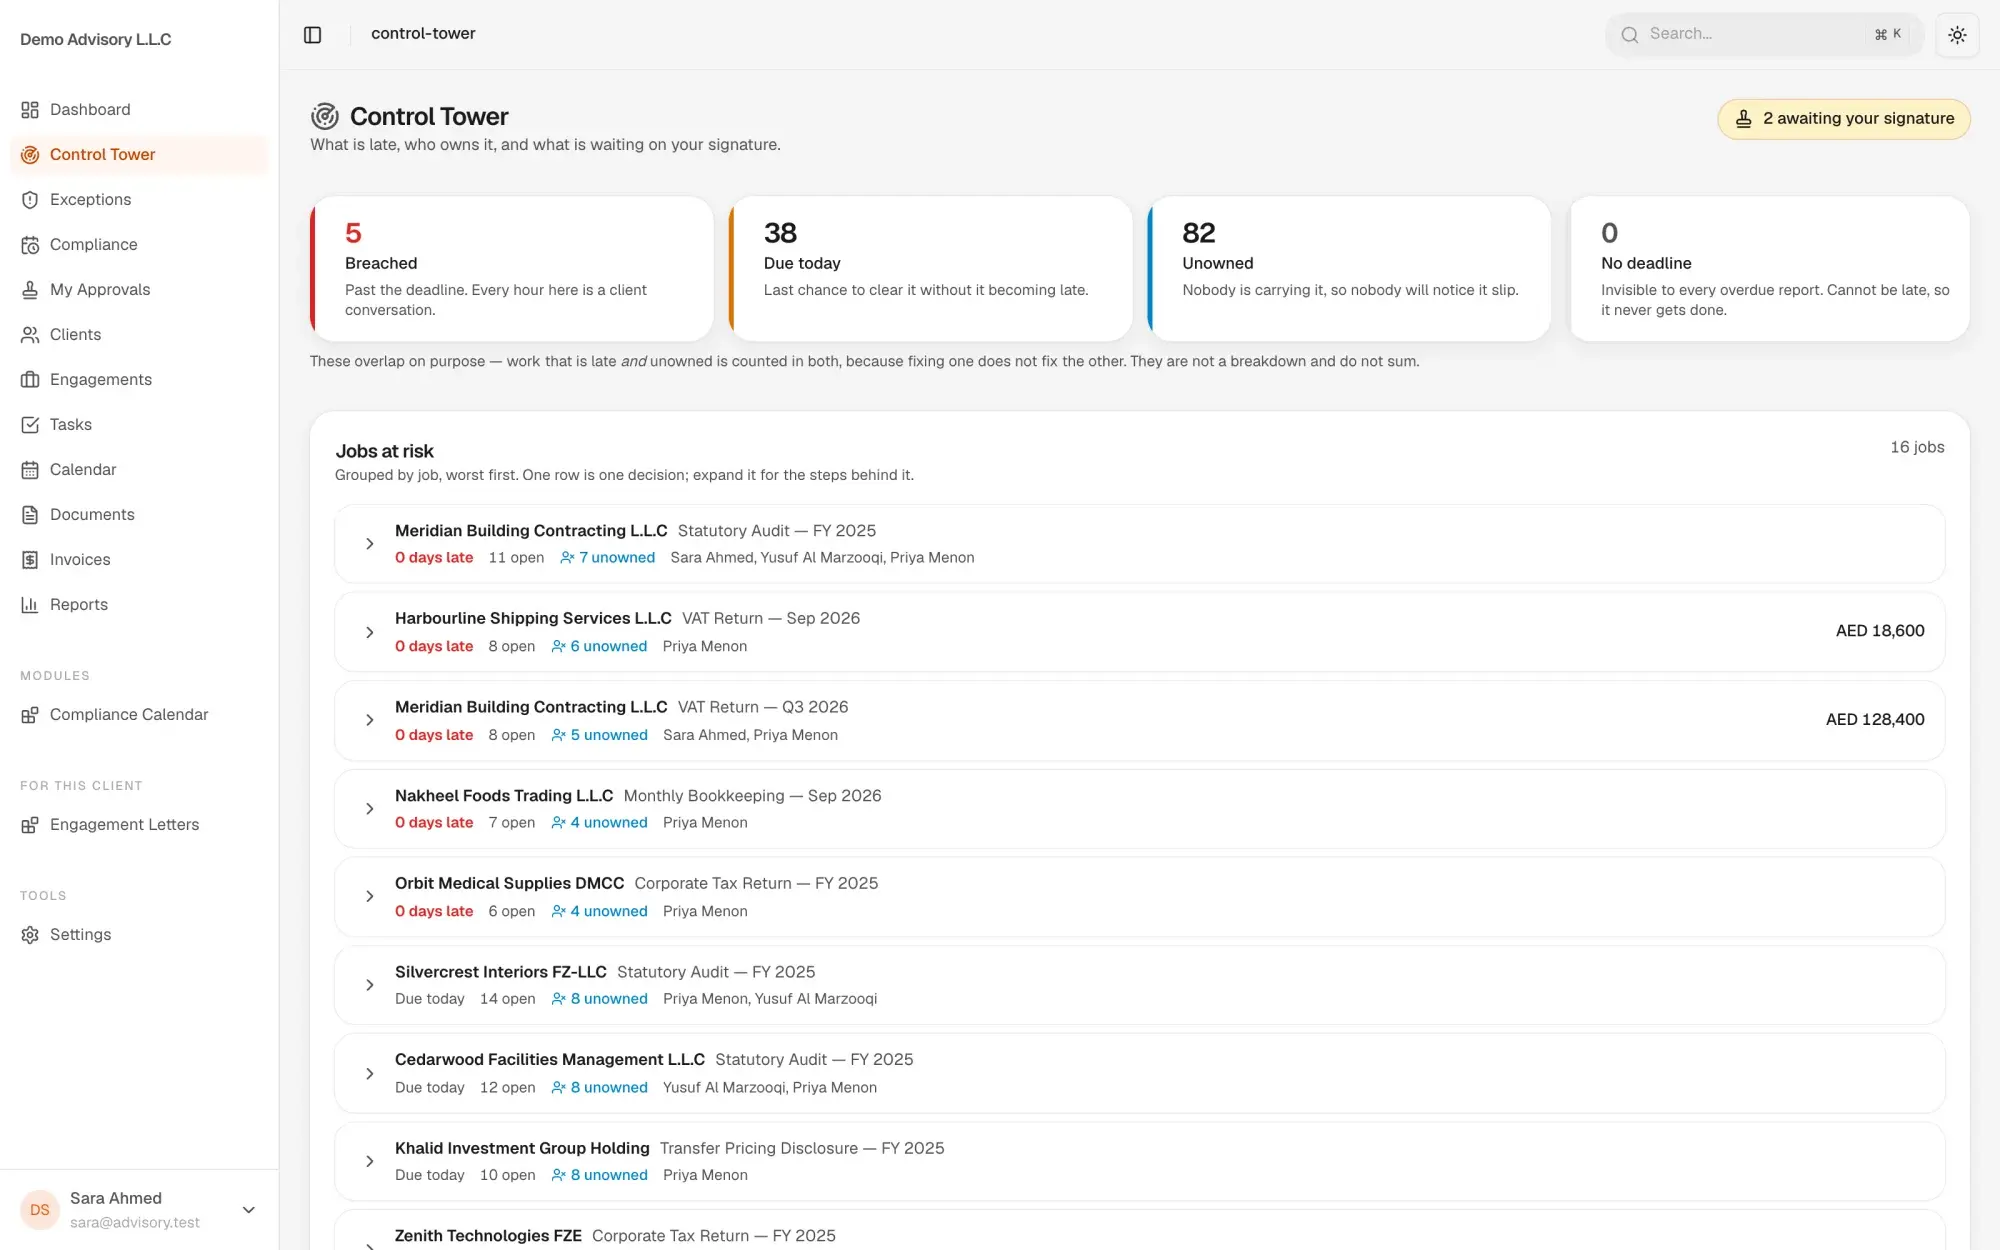This screenshot has height=1250, width=2000.
Task: Click the Invoices receipt icon
Action: click(30, 560)
